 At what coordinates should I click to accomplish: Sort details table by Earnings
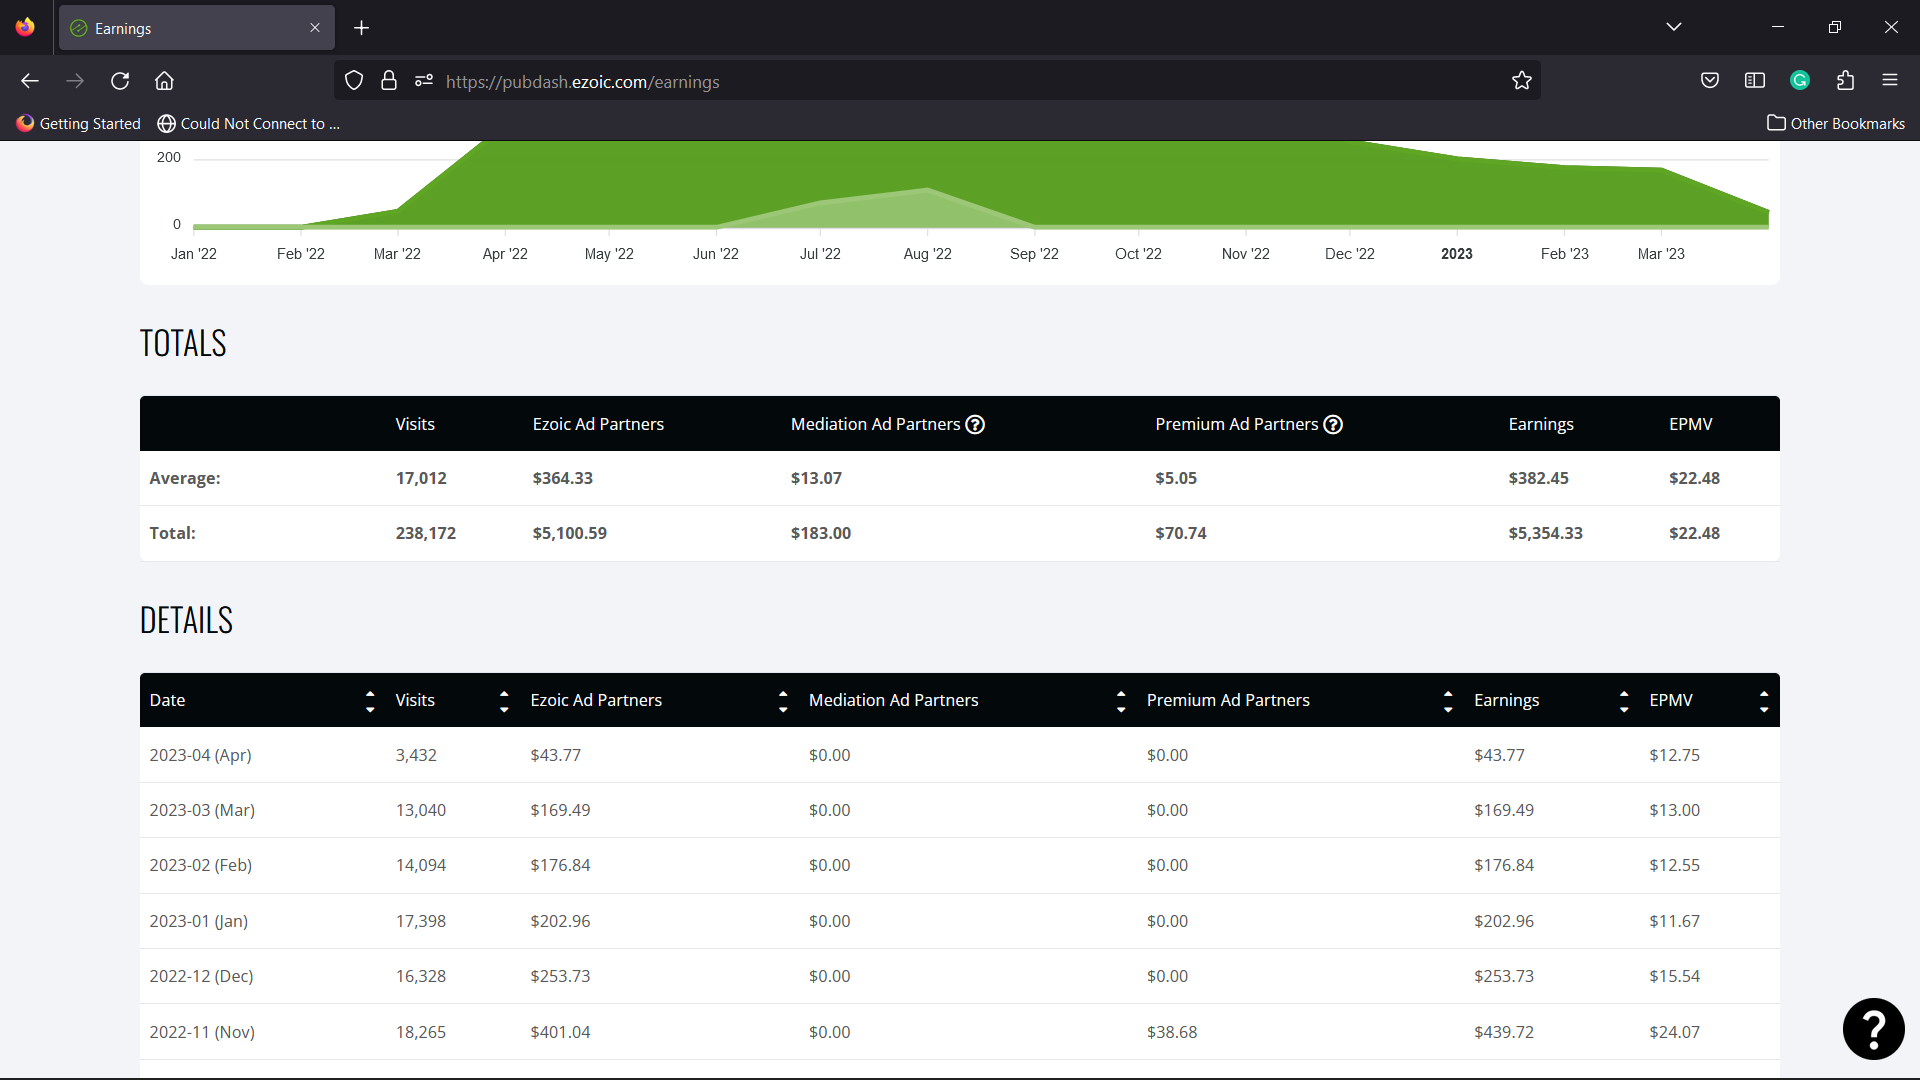click(1623, 701)
